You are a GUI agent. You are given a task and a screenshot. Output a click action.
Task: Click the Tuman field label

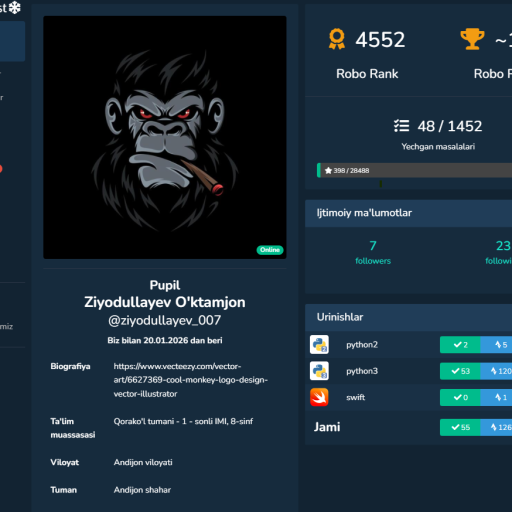tap(64, 490)
